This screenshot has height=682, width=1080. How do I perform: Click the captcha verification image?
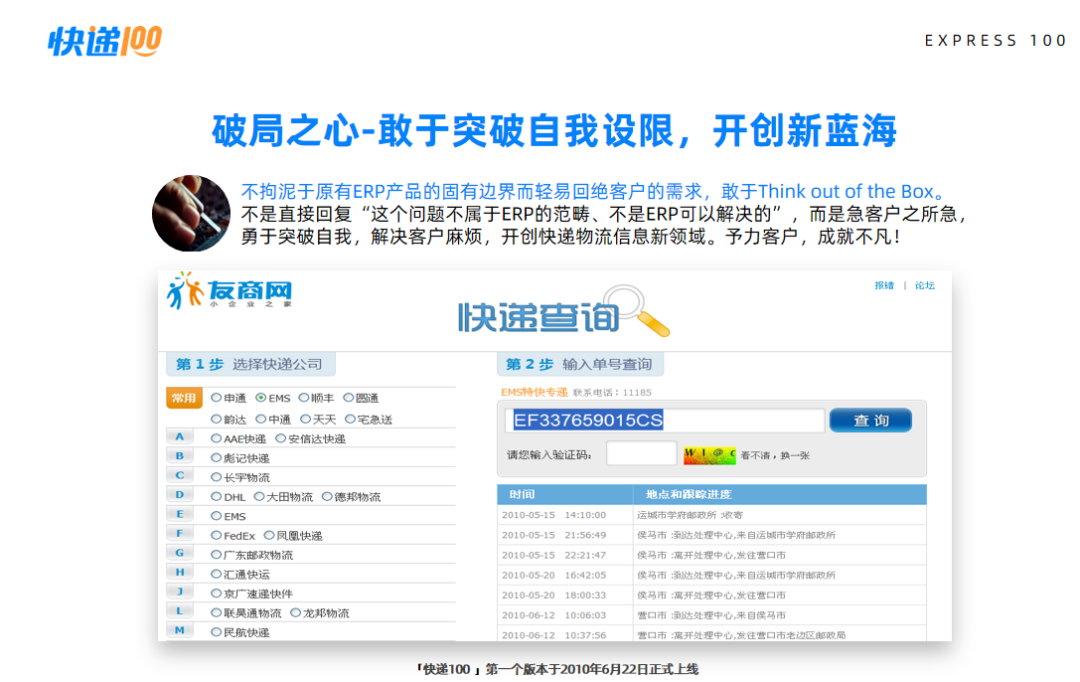pos(709,455)
